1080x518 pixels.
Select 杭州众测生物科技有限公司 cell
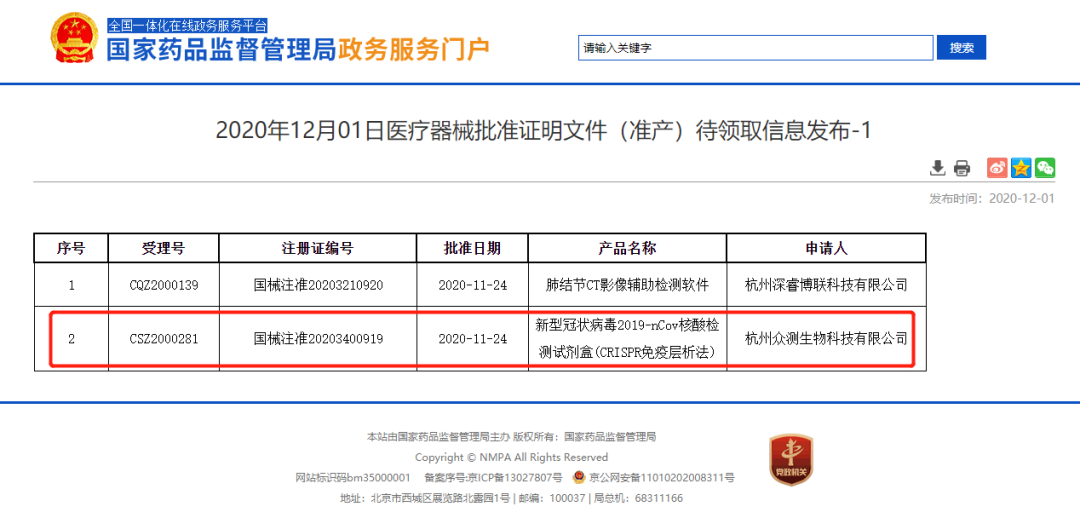pos(826,339)
